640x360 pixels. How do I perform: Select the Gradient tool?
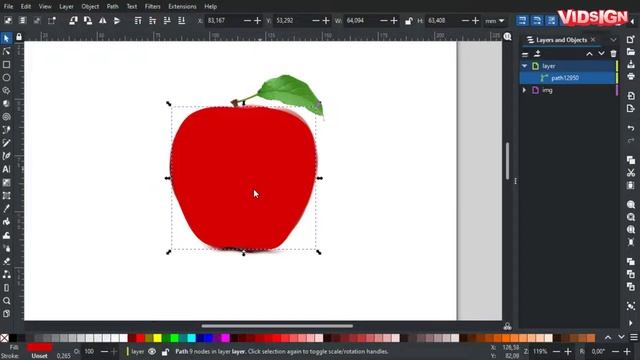[6, 182]
